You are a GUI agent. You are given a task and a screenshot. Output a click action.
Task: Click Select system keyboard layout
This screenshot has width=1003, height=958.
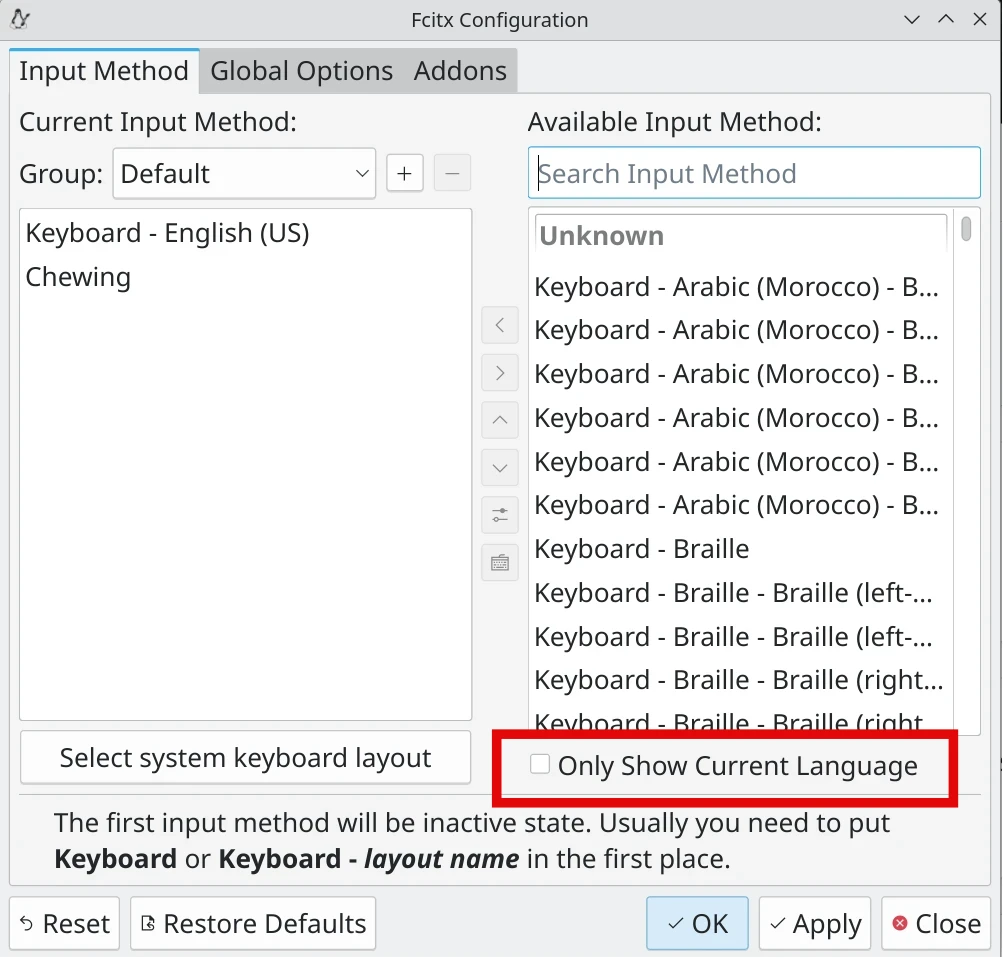tap(246, 758)
